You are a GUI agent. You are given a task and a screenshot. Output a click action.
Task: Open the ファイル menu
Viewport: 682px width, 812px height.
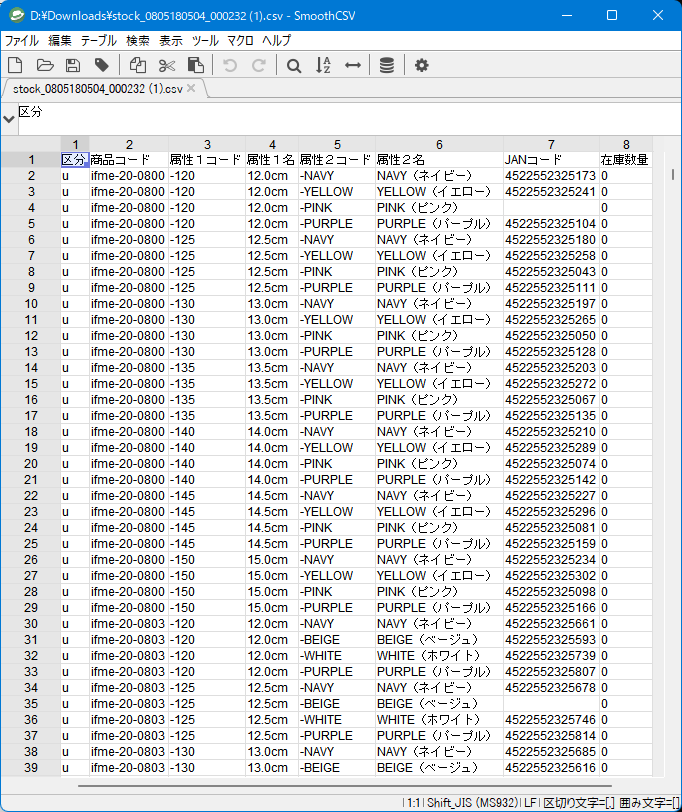(21, 41)
